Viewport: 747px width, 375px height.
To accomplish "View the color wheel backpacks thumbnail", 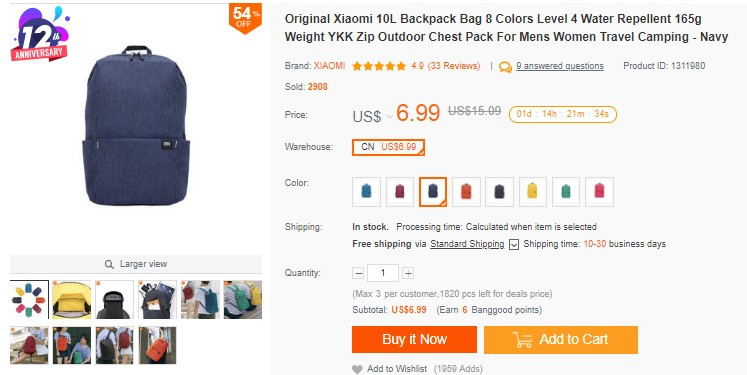I will [29, 299].
